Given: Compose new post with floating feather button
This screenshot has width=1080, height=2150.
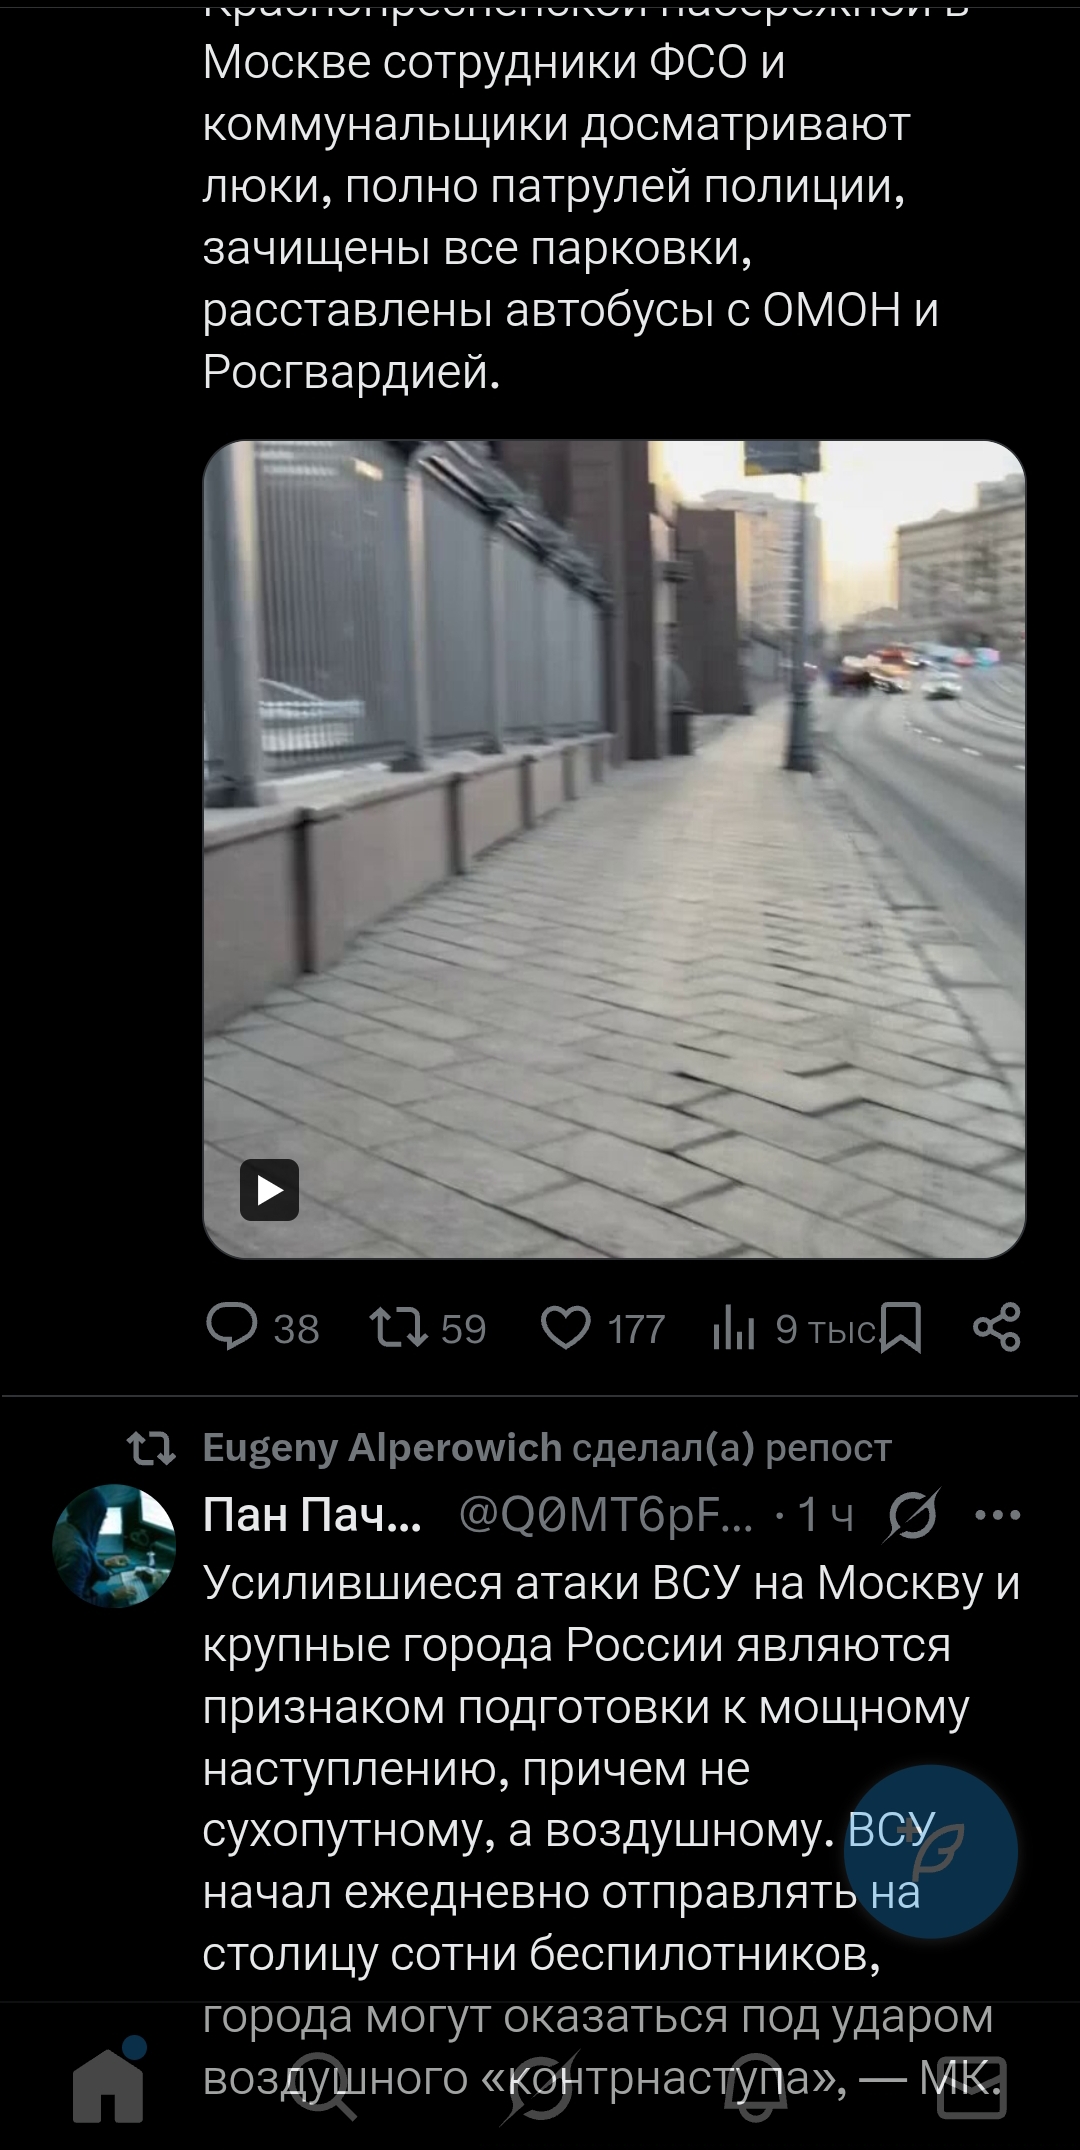Looking at the screenshot, I should coord(931,1852).
